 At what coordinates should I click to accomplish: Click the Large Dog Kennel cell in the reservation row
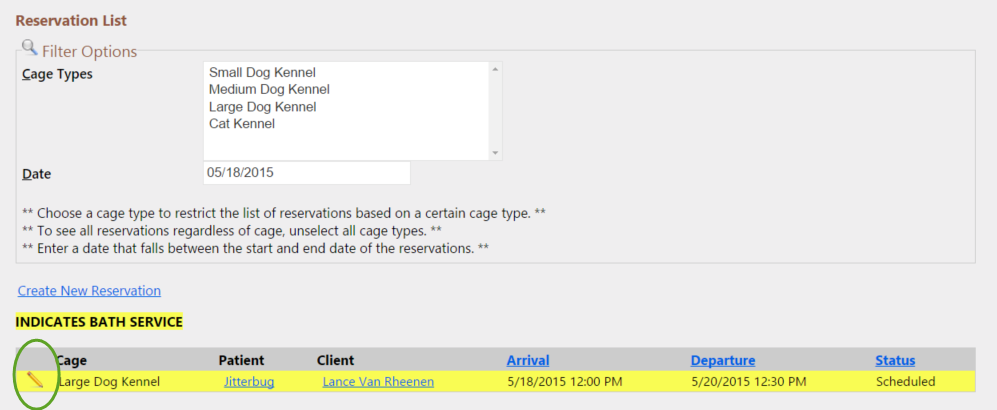(109, 382)
